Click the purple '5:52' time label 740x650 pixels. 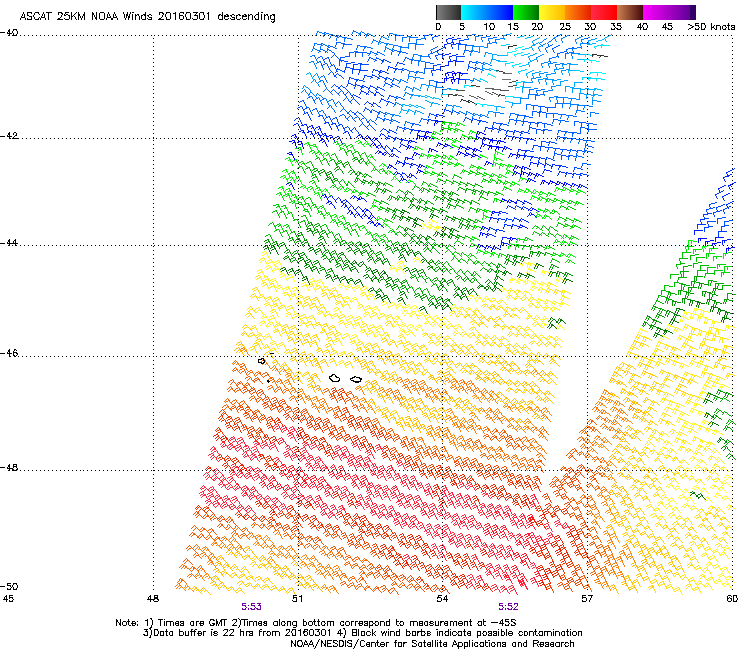(x=508, y=607)
